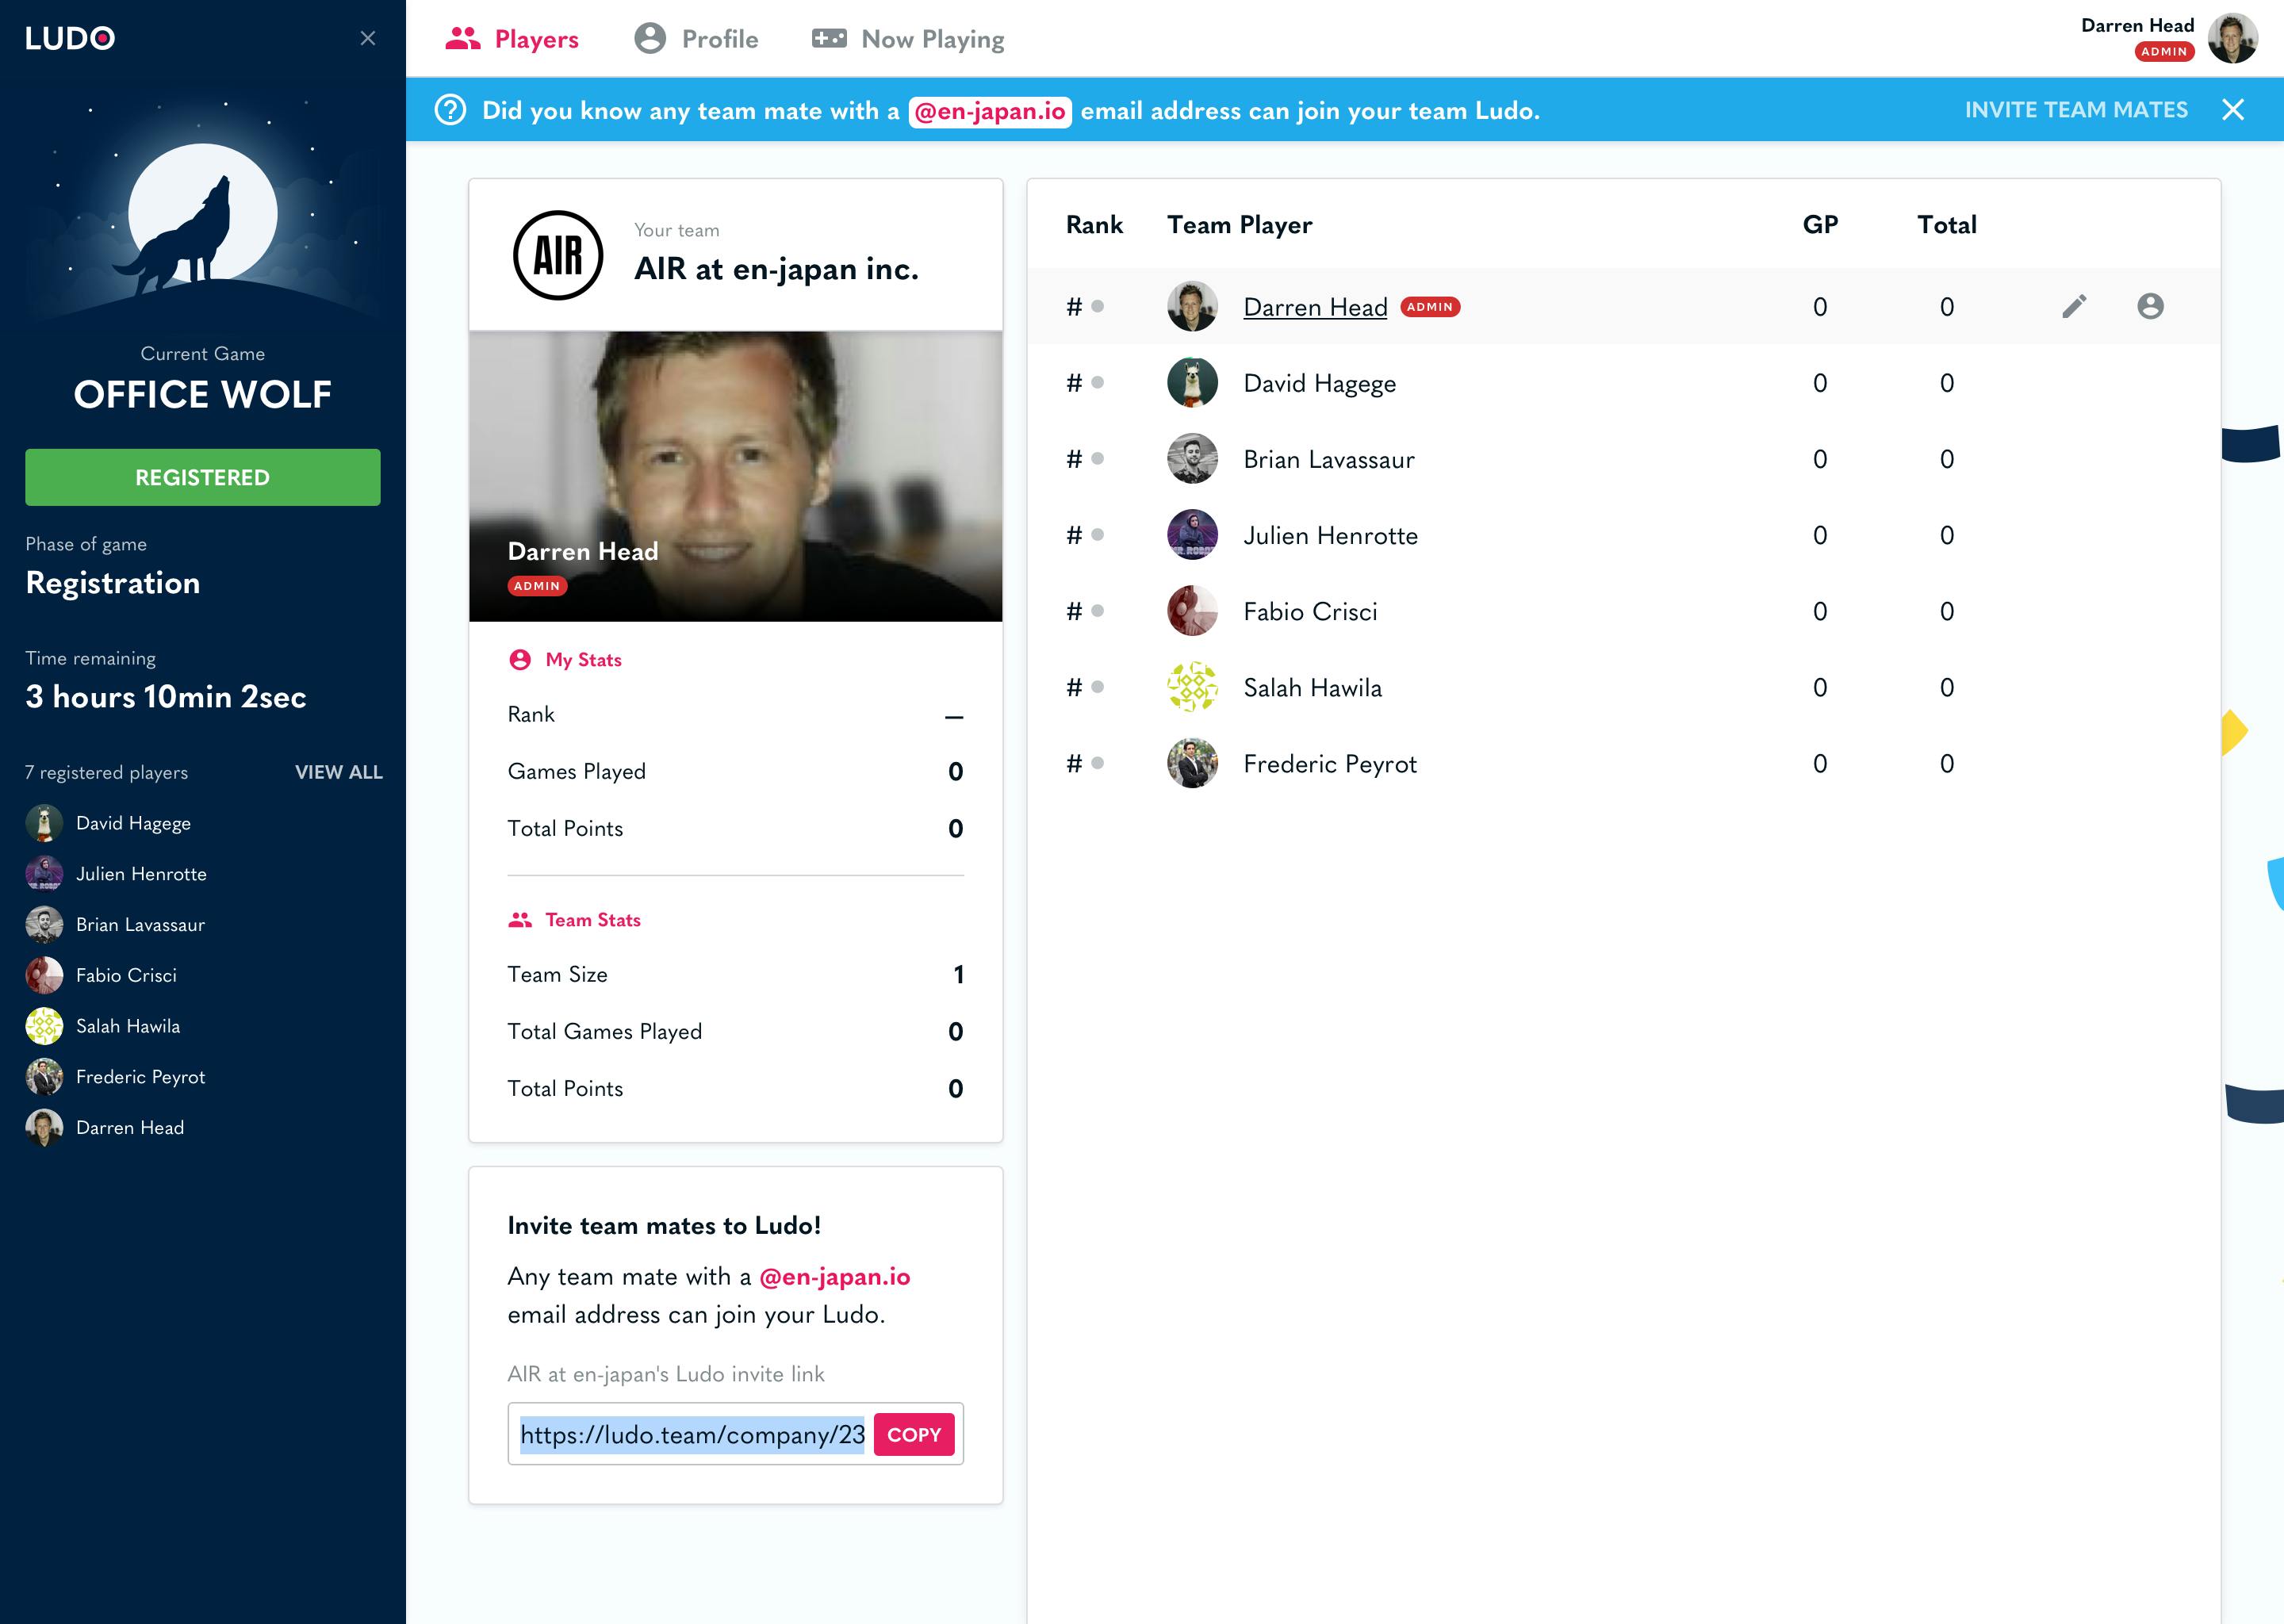Click the profile icon in Darren Head's row

[2150, 306]
